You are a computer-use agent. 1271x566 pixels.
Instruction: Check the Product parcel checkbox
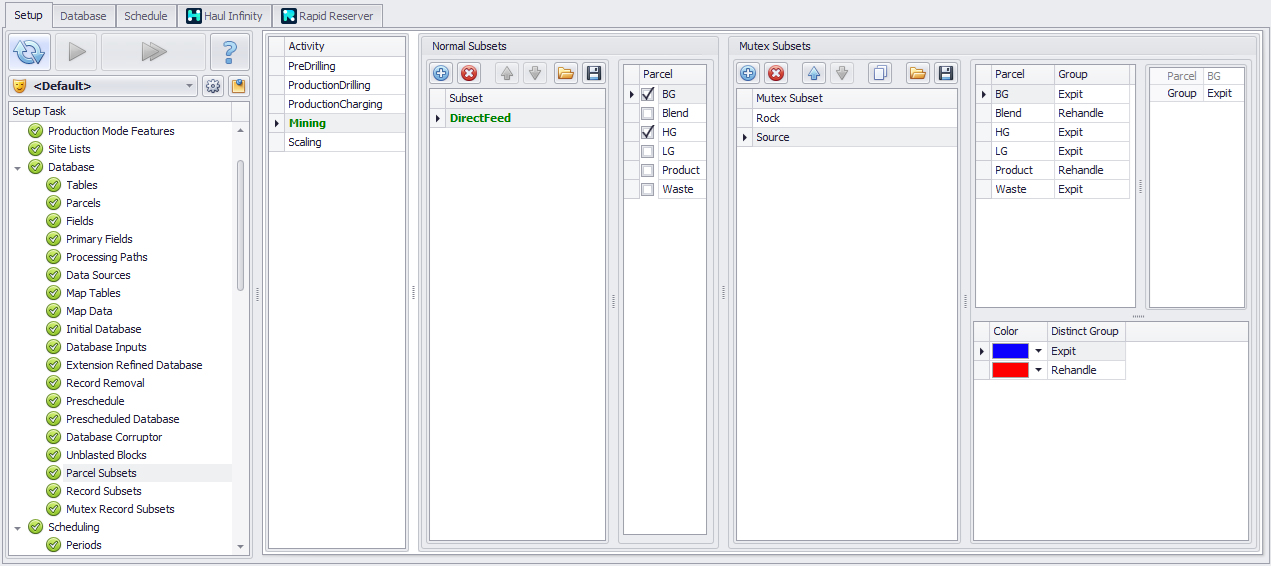pos(648,170)
